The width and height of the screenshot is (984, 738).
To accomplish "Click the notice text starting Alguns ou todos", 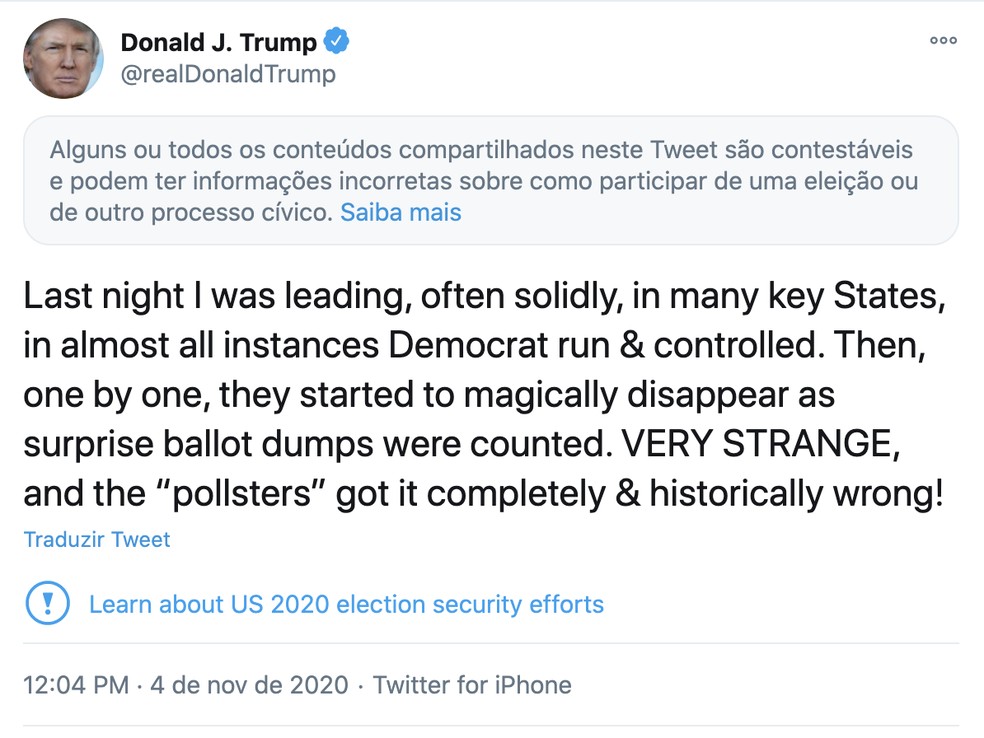I will pos(484,181).
